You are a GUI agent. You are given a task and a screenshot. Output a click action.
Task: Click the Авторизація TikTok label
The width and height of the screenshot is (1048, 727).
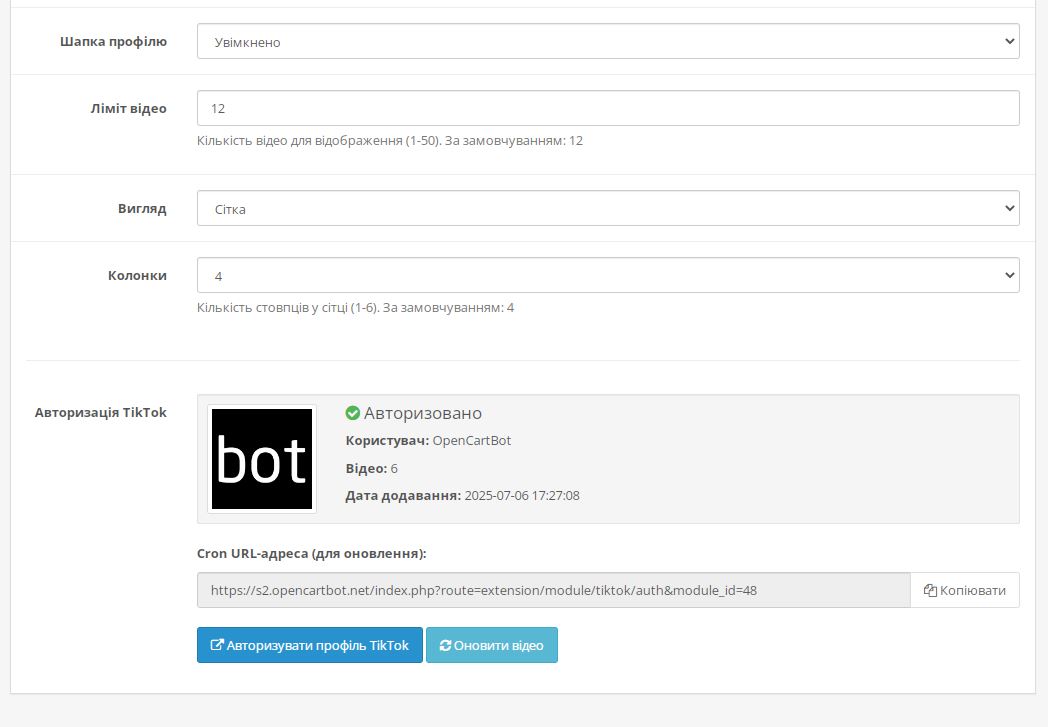(100, 412)
